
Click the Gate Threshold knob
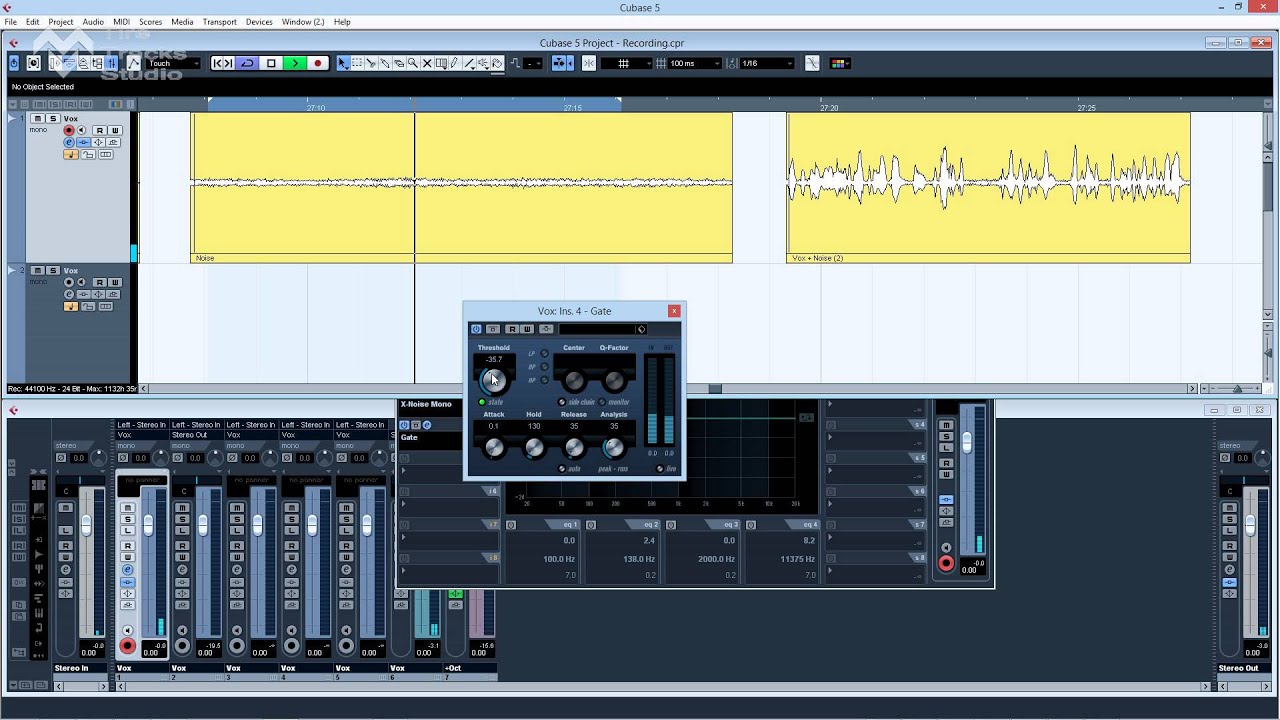pos(493,380)
